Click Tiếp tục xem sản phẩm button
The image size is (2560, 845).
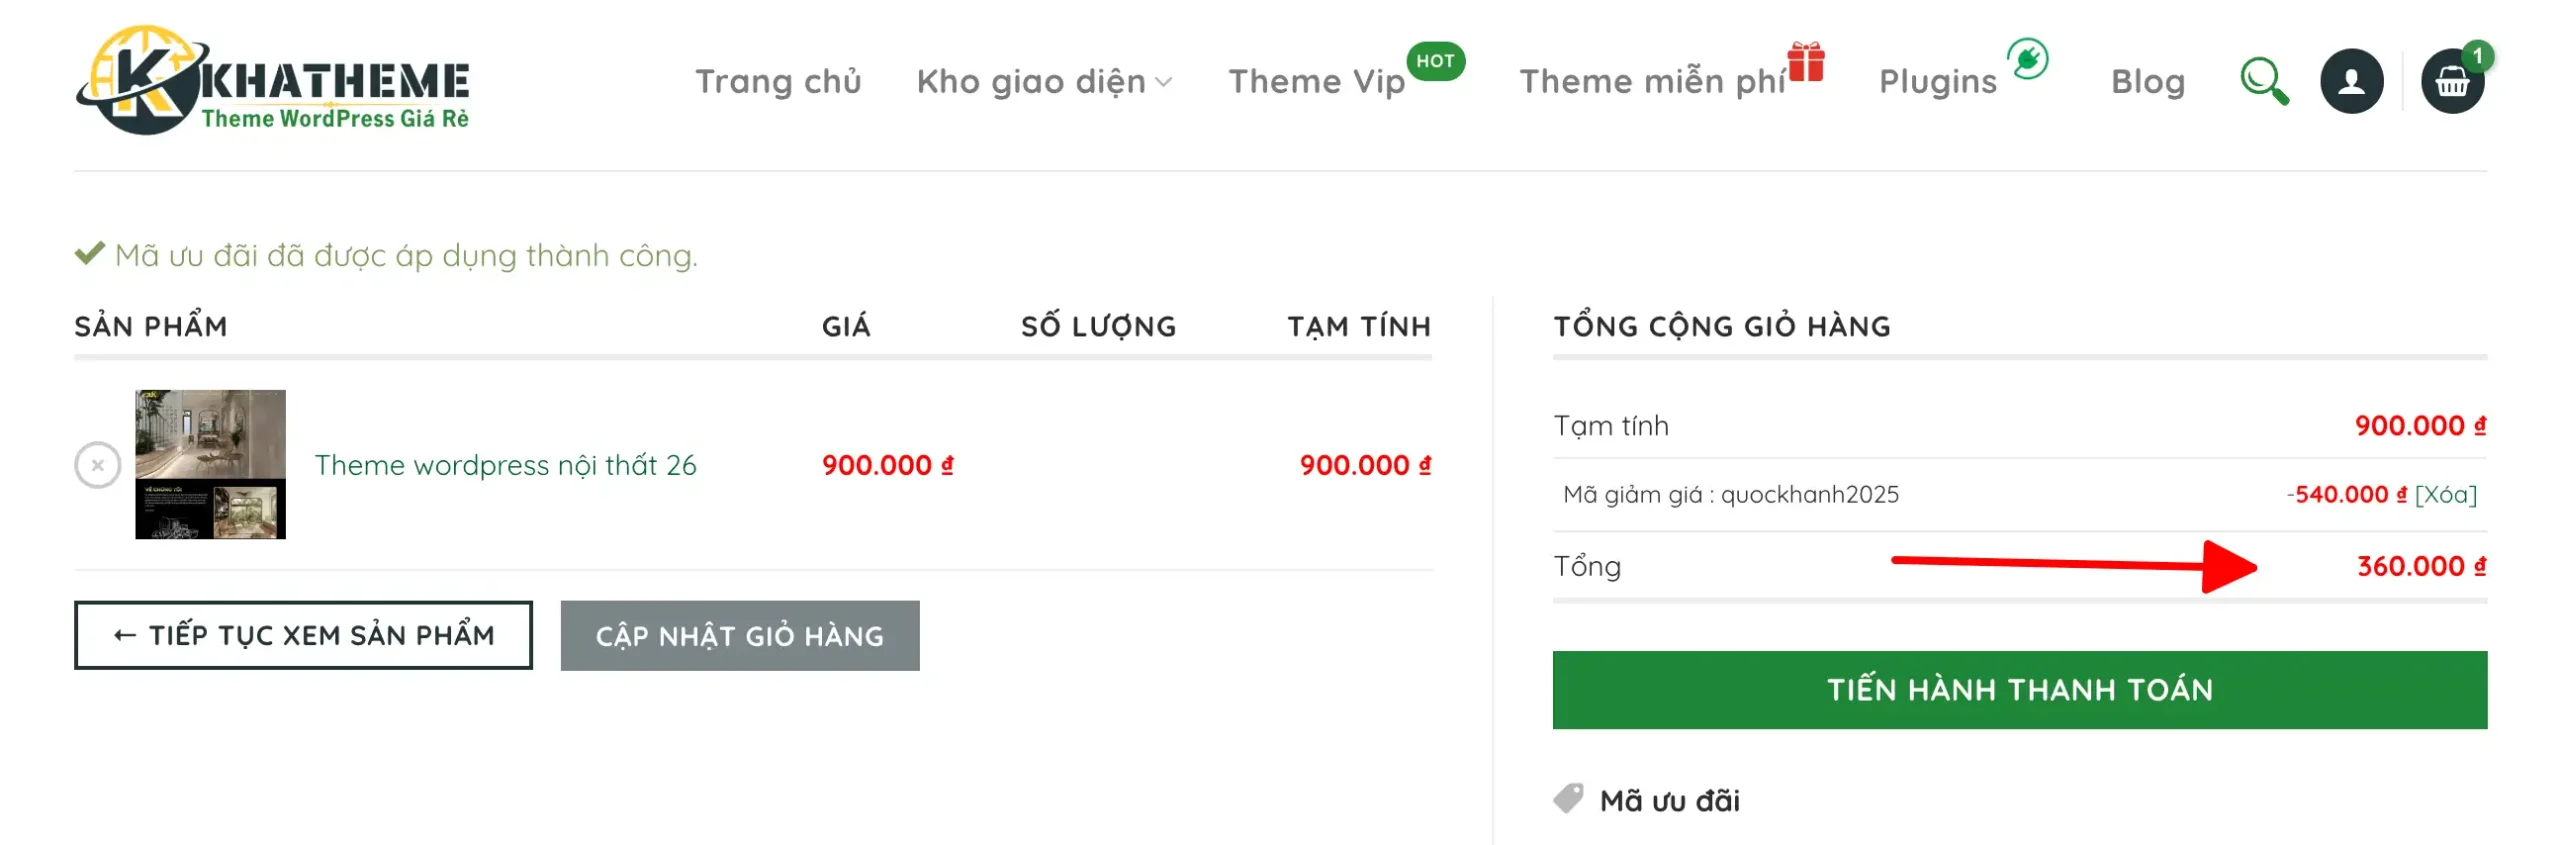pyautogui.click(x=303, y=635)
